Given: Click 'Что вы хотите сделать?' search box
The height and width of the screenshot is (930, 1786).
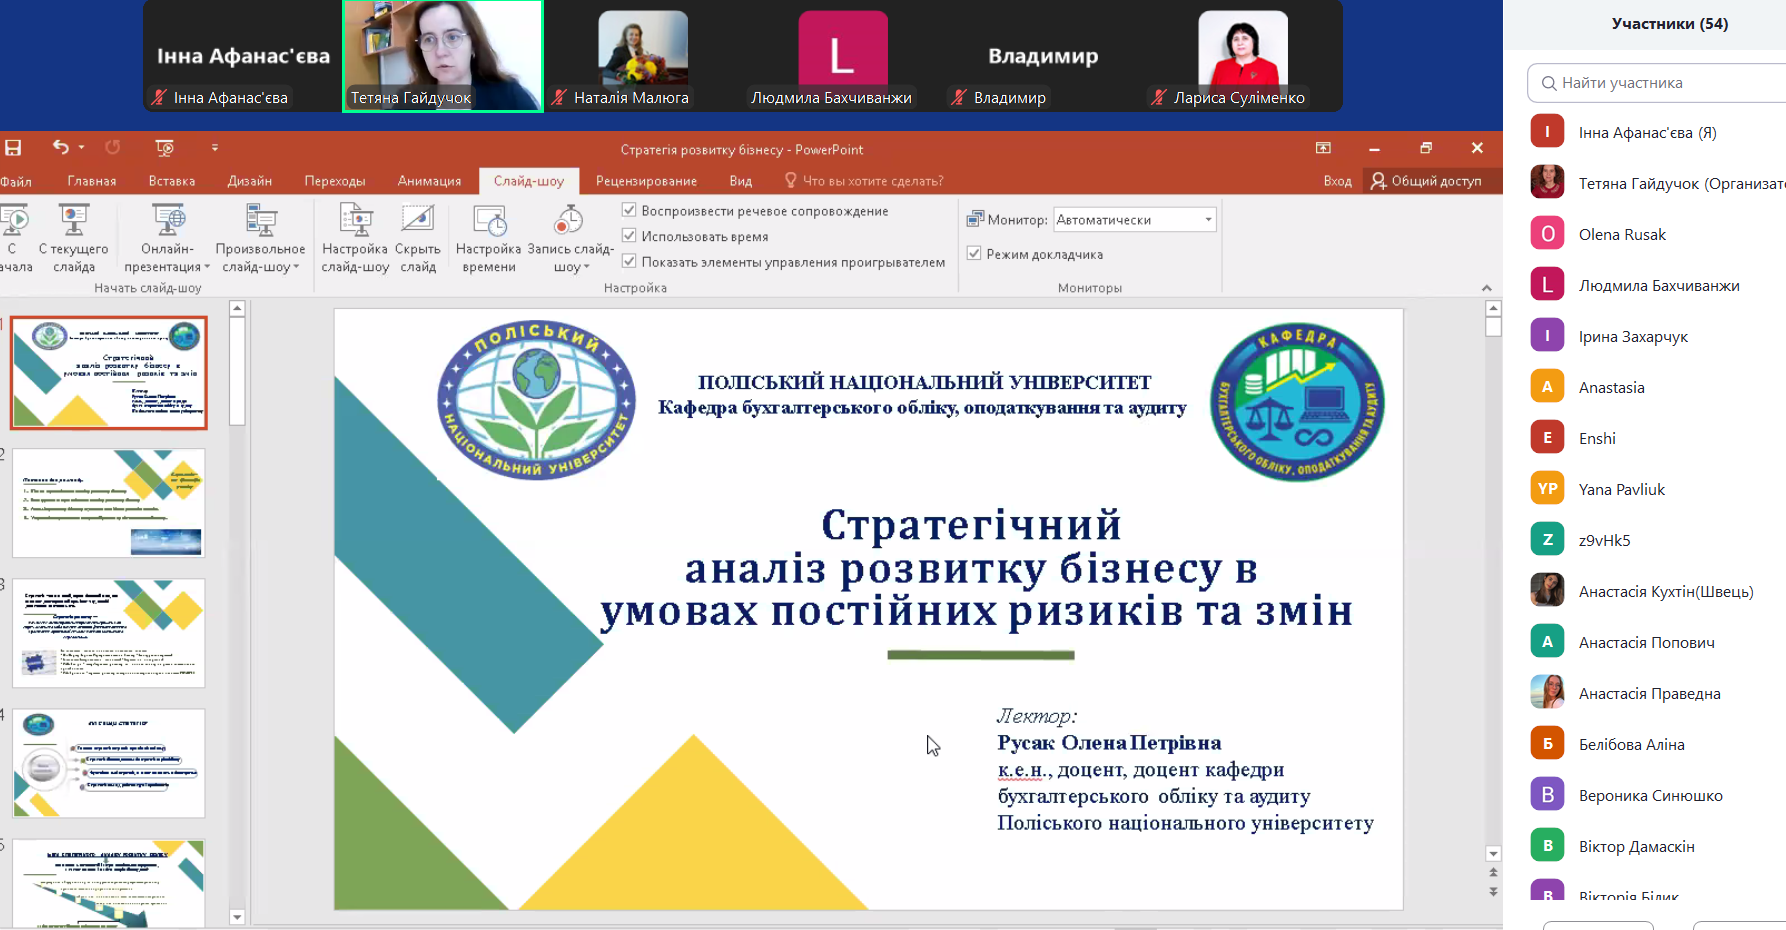Looking at the screenshot, I should [x=872, y=181].
